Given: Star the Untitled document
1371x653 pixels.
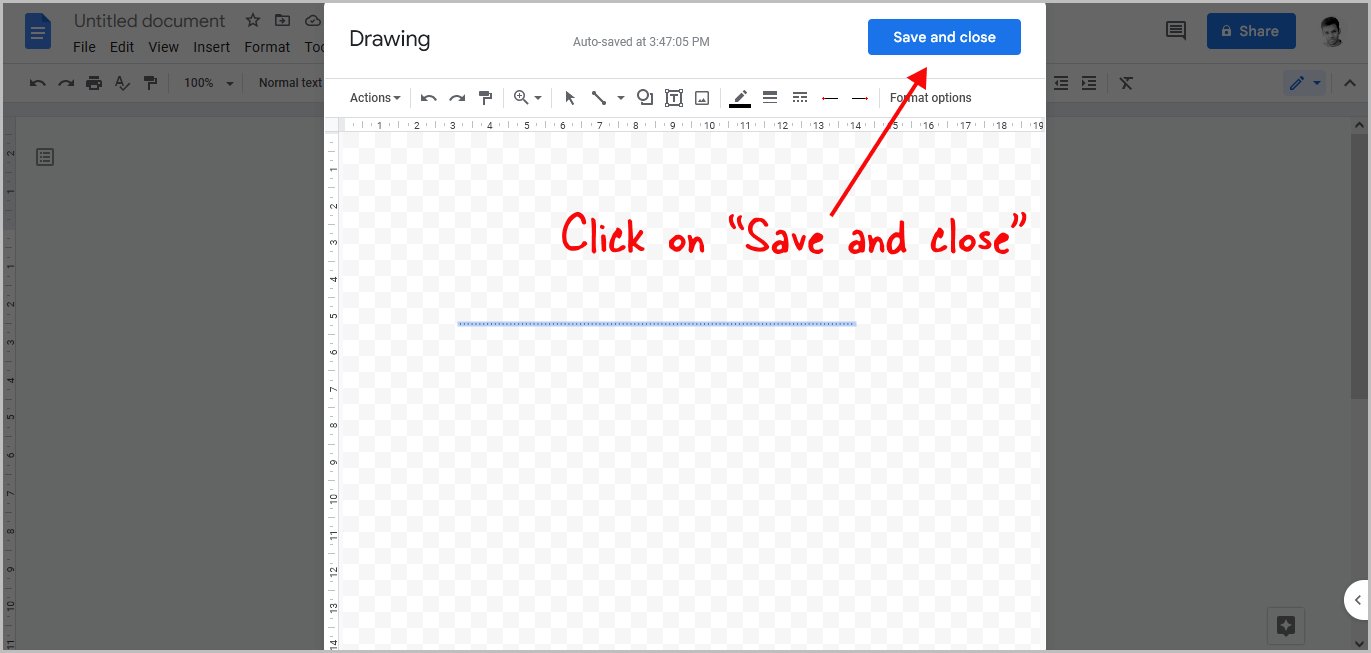Looking at the screenshot, I should click(252, 19).
